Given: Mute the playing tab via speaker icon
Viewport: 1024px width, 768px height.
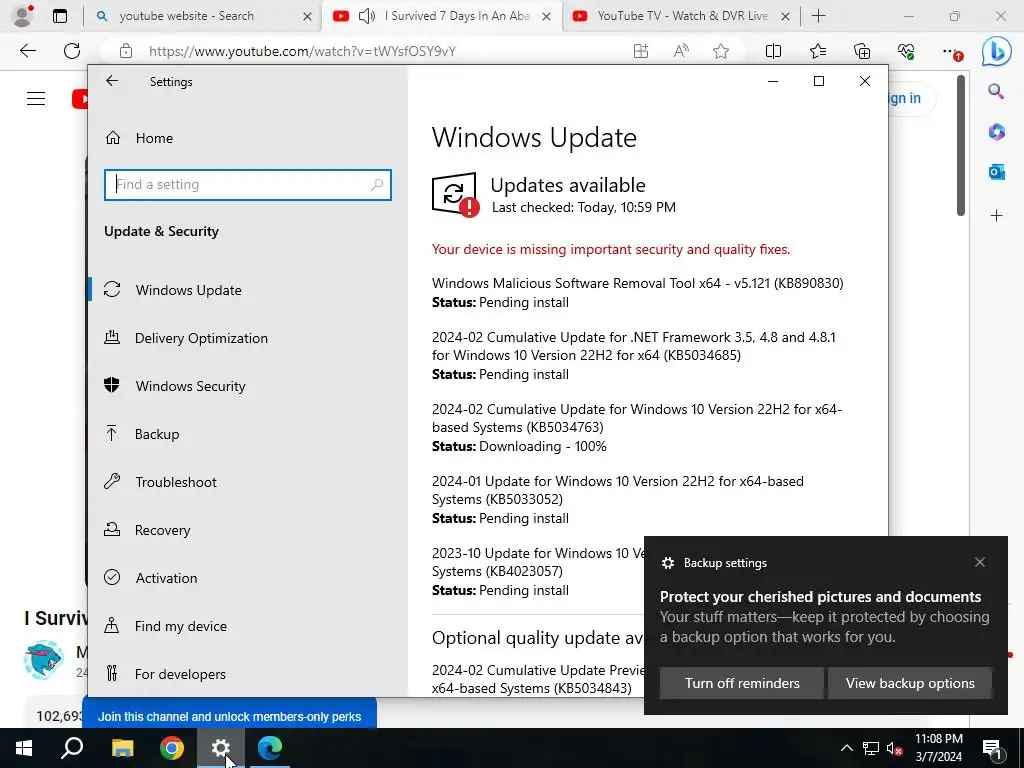Looking at the screenshot, I should 367,16.
